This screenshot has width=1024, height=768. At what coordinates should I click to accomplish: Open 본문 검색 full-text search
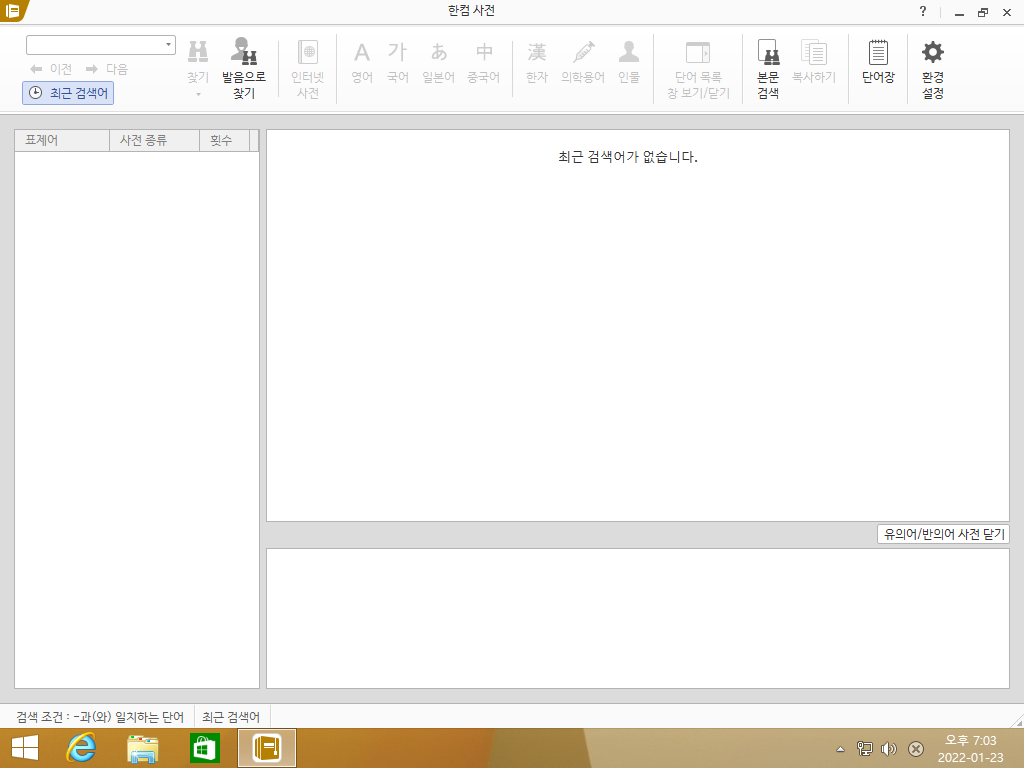(x=768, y=69)
